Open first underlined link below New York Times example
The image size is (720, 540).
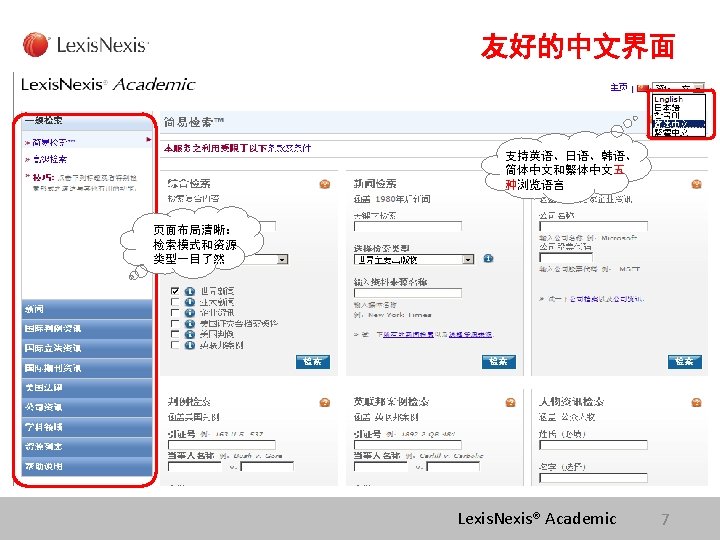click(x=408, y=334)
